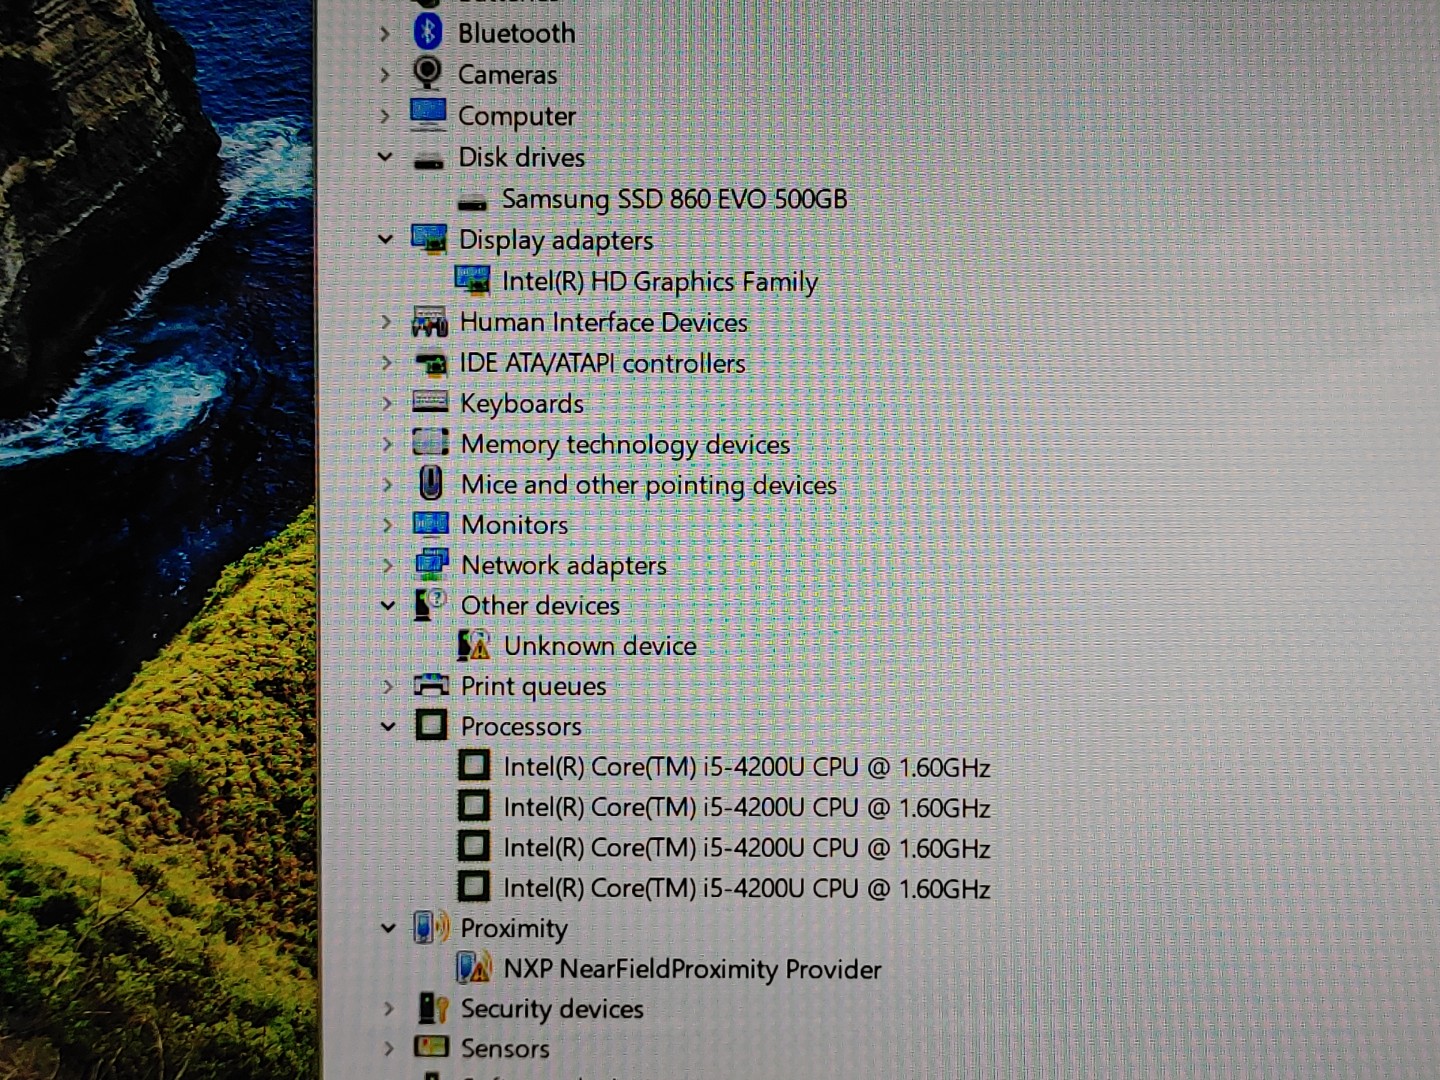
Task: Click the Print queues printer icon
Action: point(431,686)
